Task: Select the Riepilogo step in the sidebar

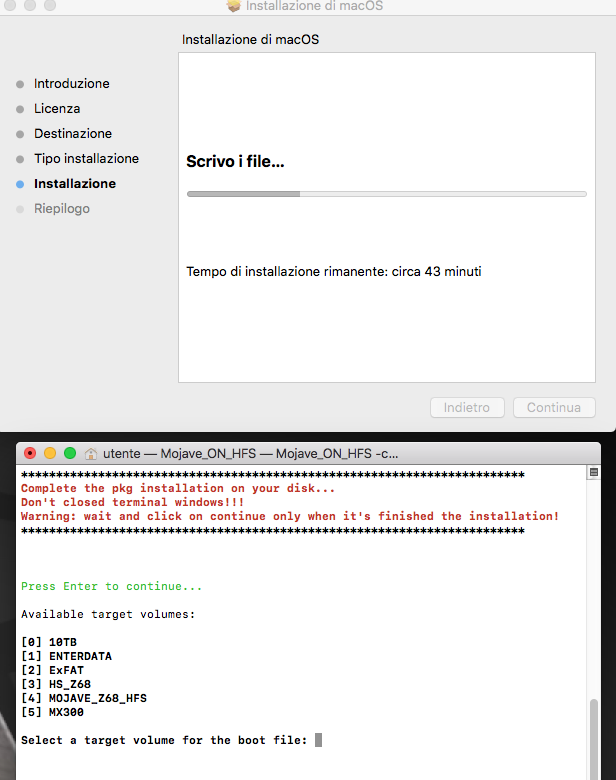Action: coord(62,208)
